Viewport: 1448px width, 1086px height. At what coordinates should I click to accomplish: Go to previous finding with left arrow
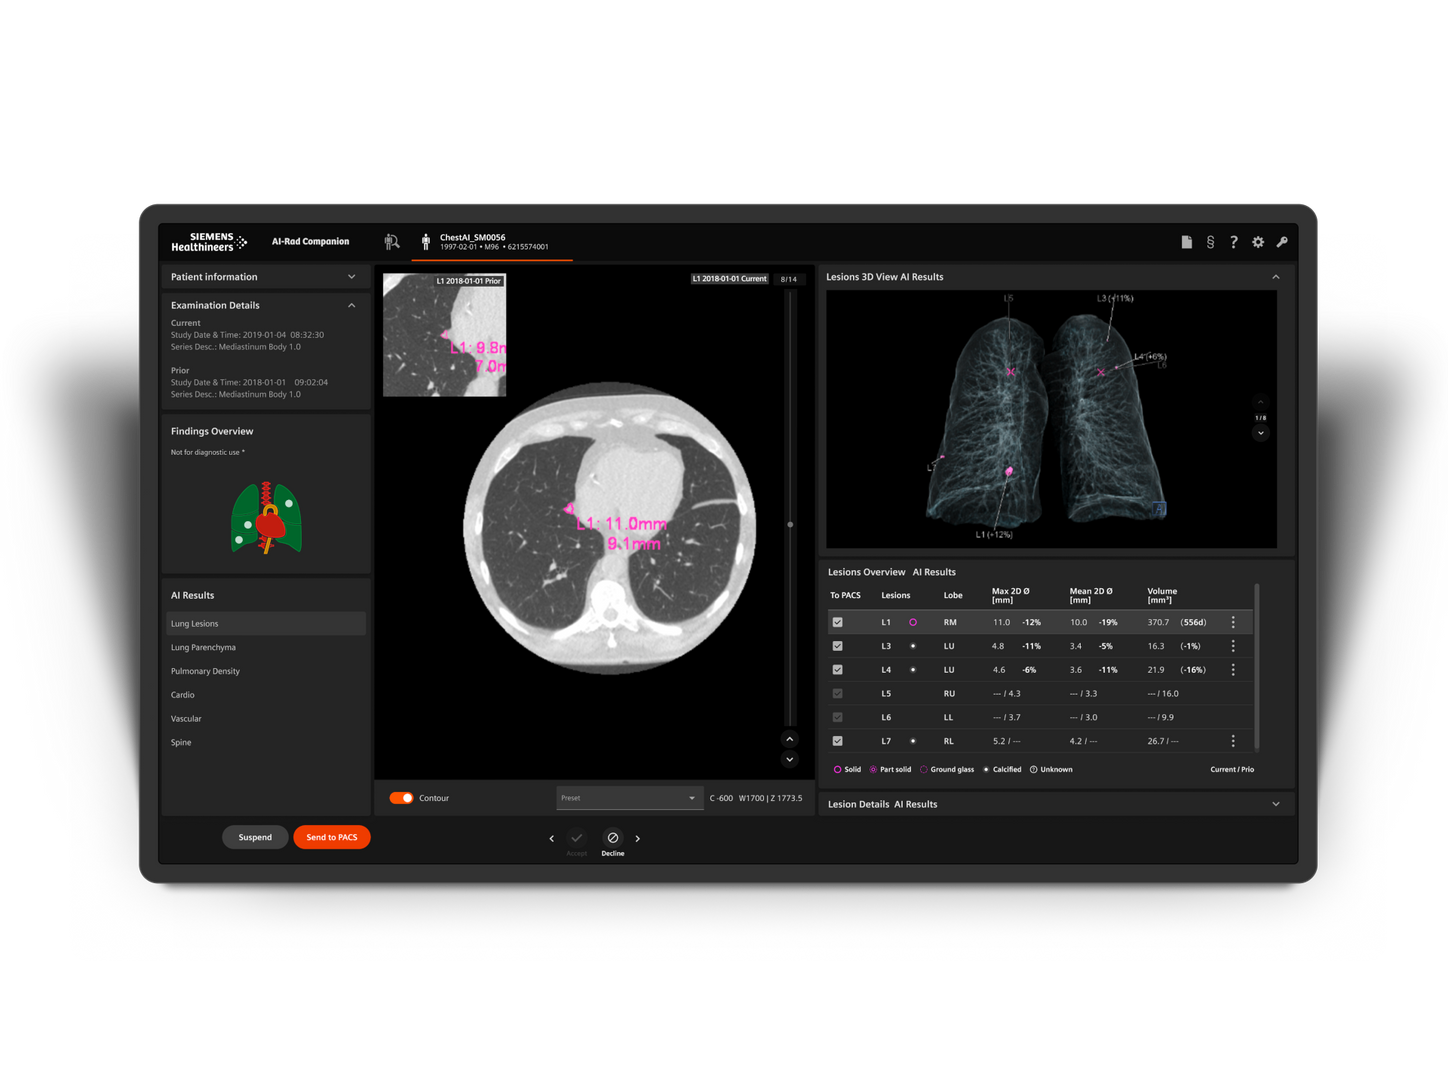552,839
